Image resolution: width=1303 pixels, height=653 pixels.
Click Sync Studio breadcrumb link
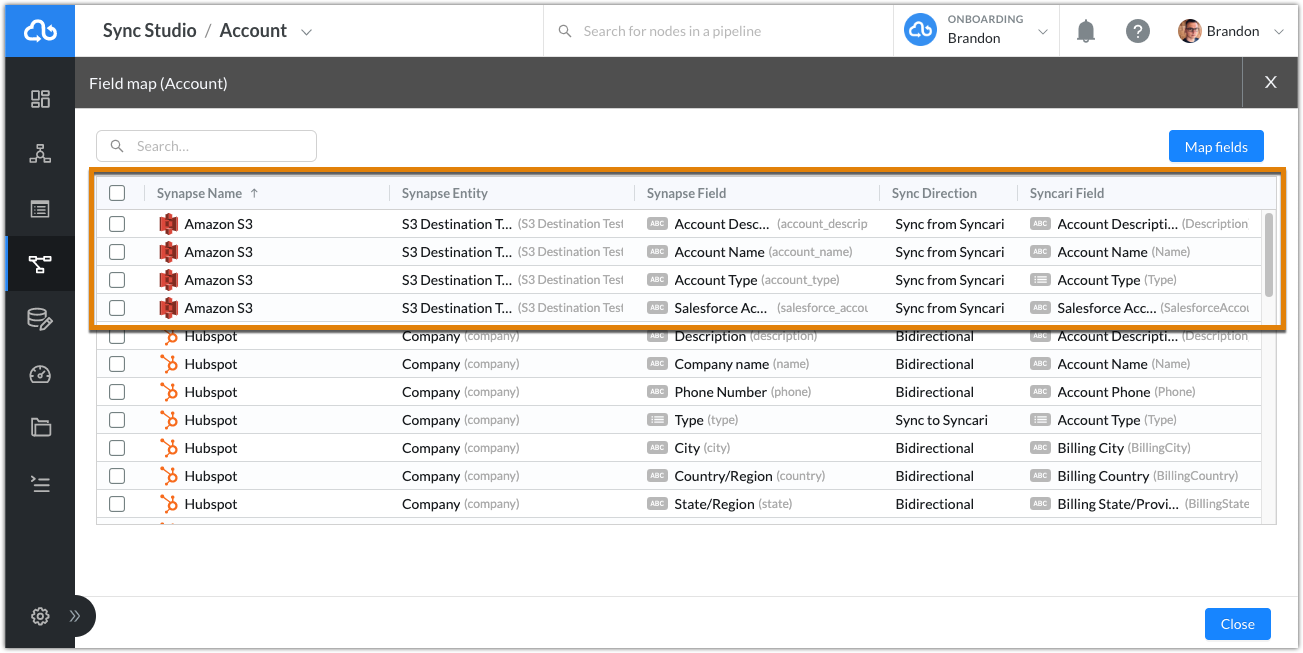coord(150,31)
